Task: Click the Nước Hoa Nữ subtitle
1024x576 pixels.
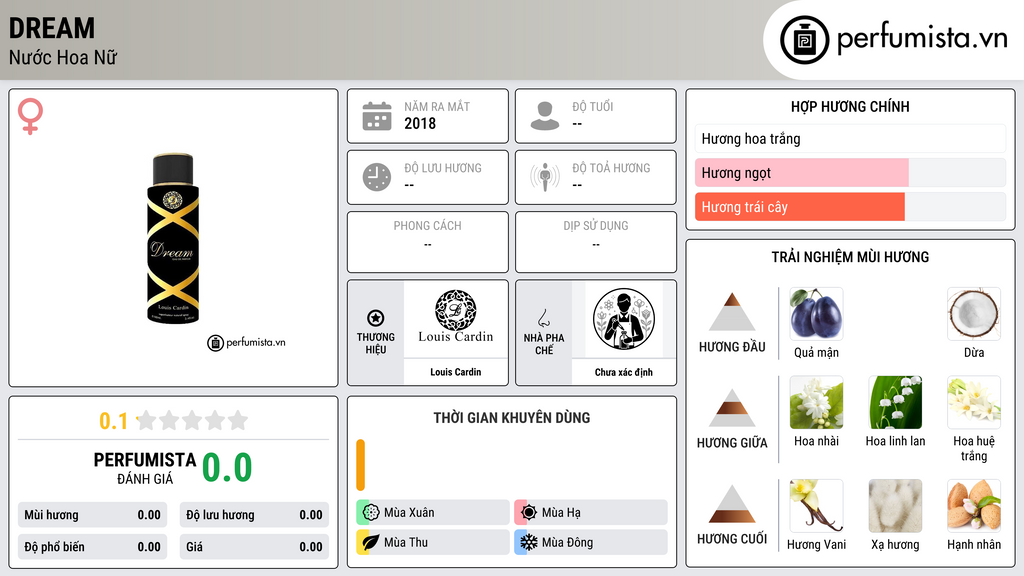Action: 63,58
